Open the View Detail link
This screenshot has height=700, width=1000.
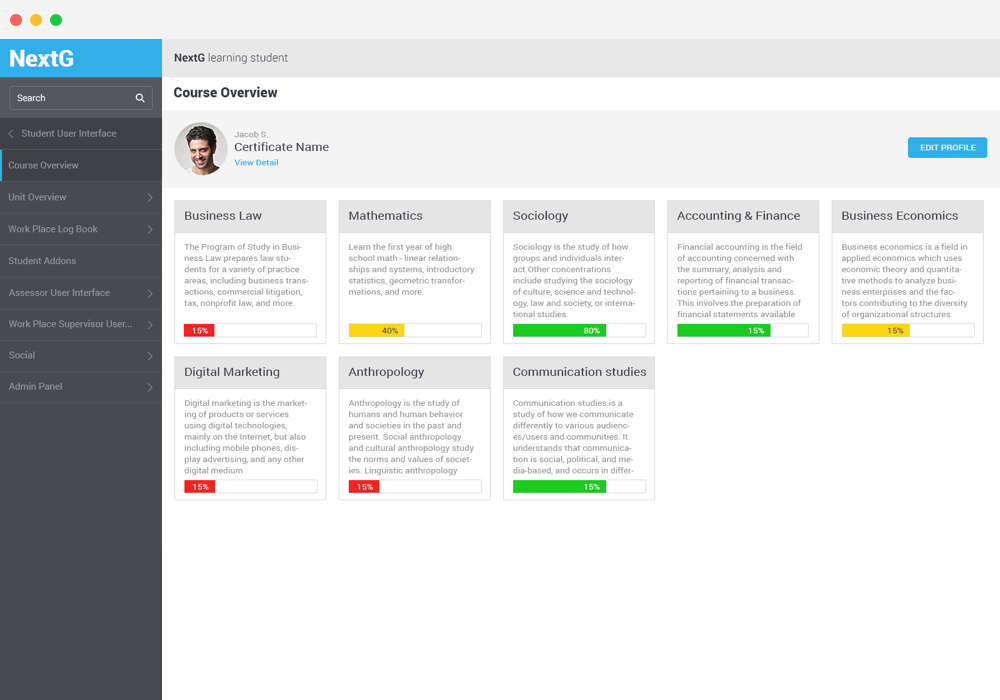click(x=256, y=162)
